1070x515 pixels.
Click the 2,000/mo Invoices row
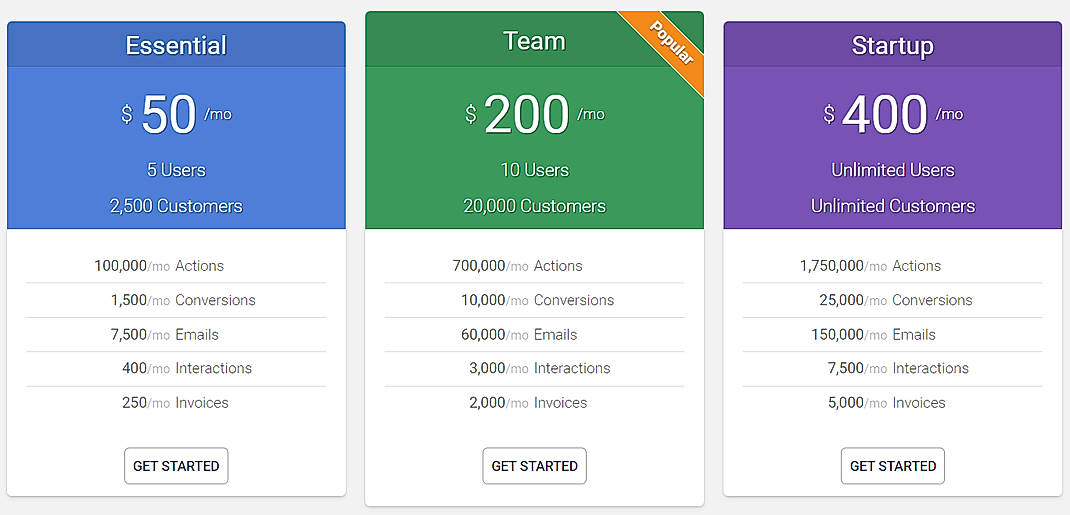tap(534, 403)
